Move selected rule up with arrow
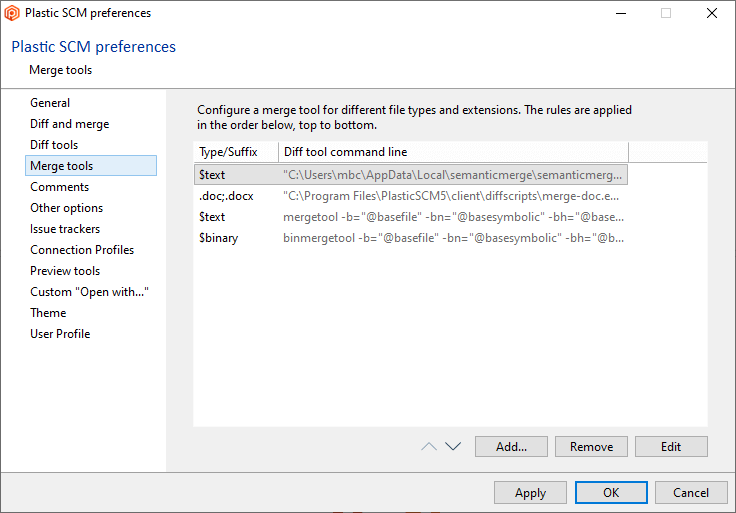Screen dimensions: 736x513 click(x=429, y=446)
